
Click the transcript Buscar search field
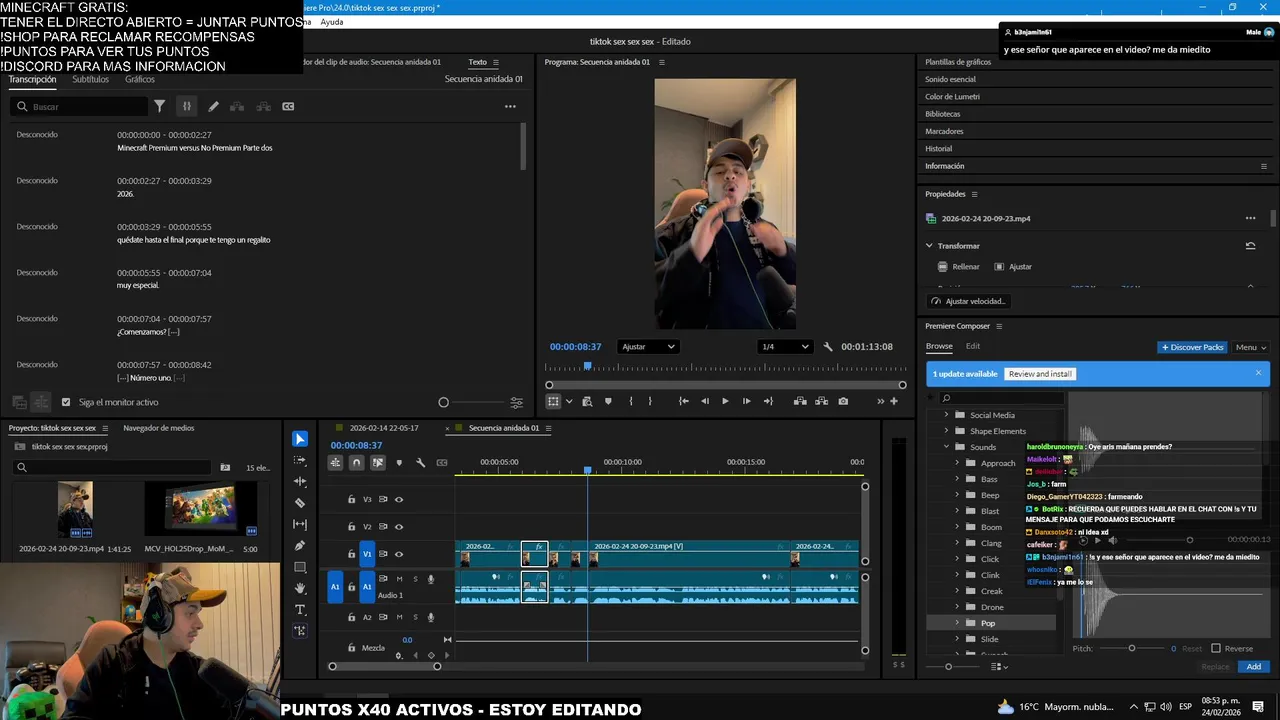coord(78,106)
